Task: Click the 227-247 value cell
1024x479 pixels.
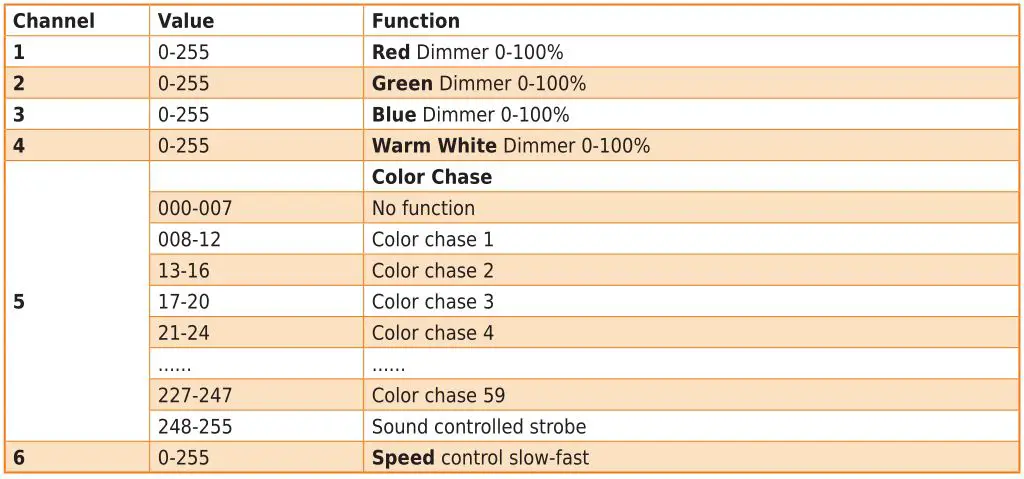Action: click(x=195, y=395)
